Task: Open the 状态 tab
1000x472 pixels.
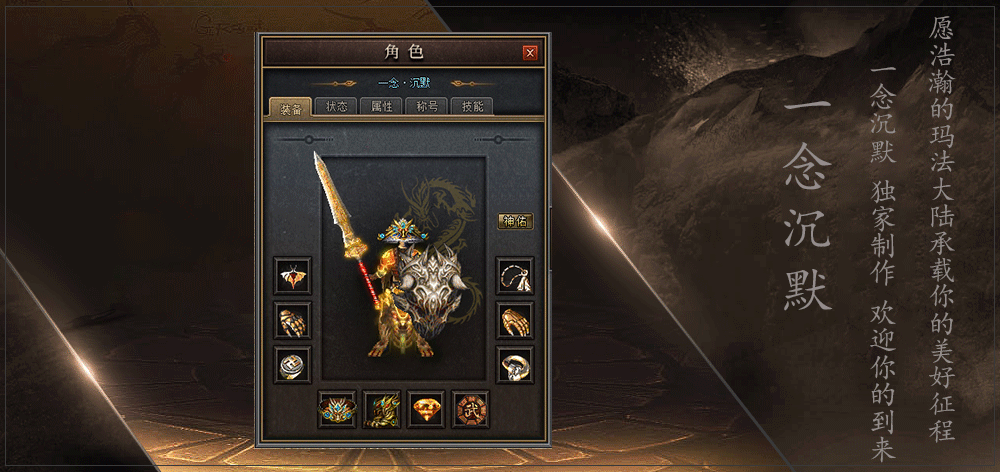Action: [337, 107]
